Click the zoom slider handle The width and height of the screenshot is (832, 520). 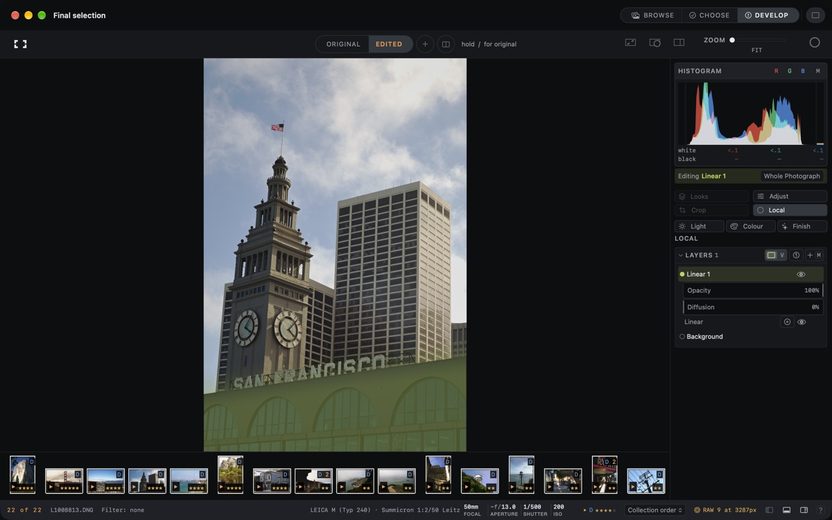(x=732, y=40)
